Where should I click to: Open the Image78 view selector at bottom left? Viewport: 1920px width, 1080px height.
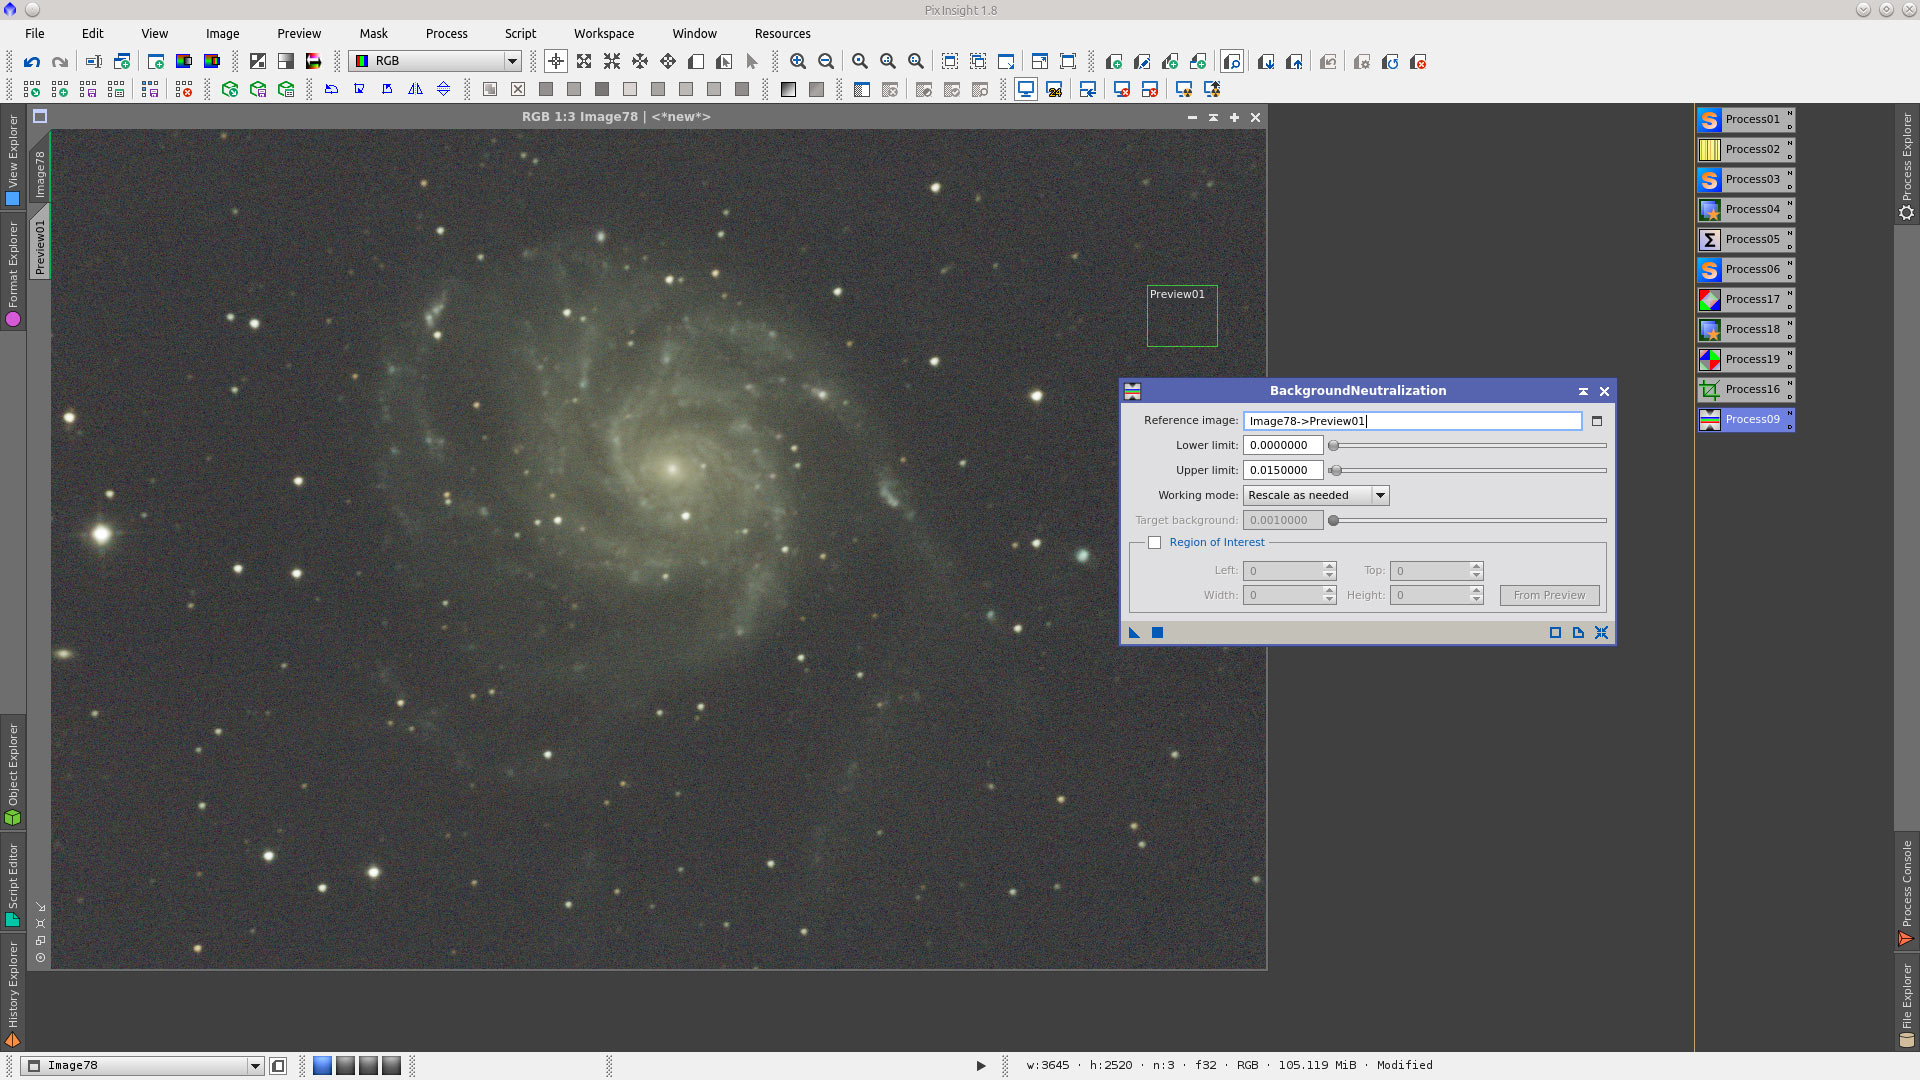point(140,1065)
